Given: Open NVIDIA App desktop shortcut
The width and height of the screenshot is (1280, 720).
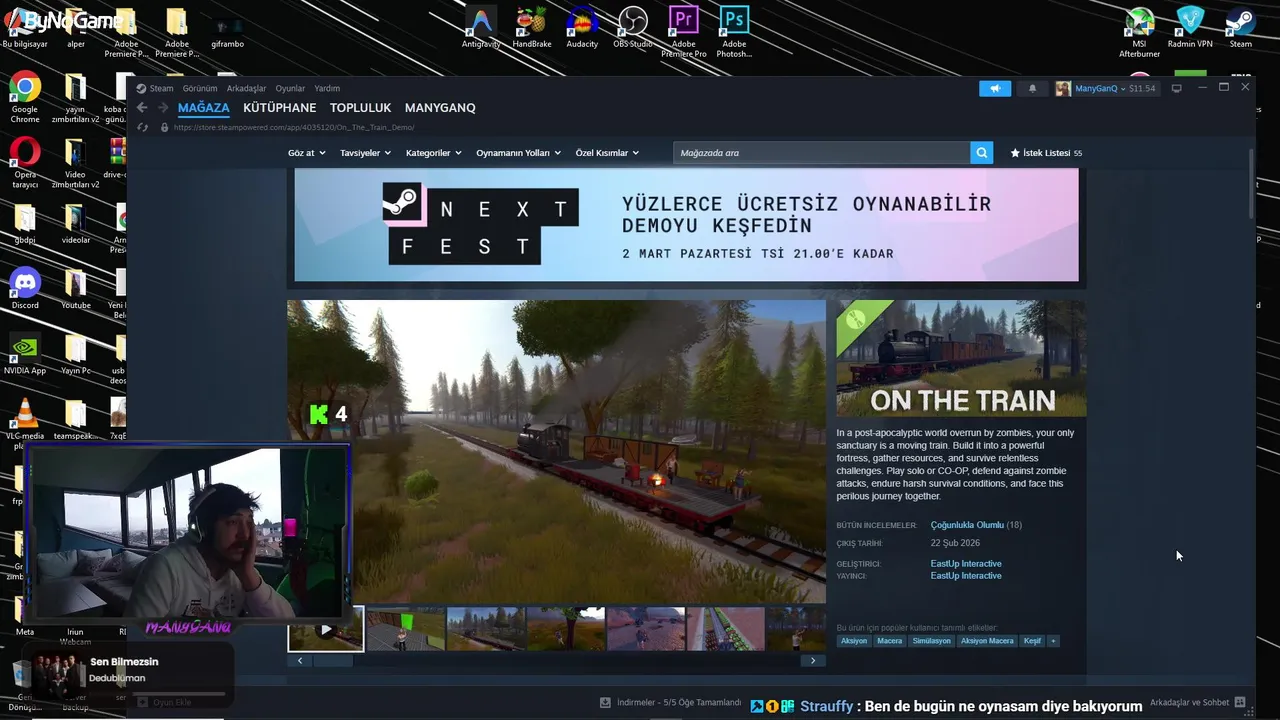Looking at the screenshot, I should coord(25,355).
